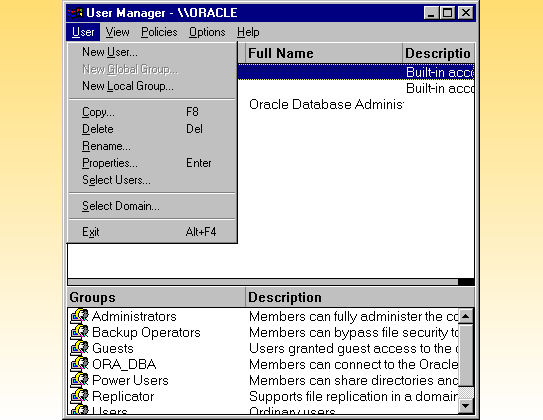Maximize the User Manager window
Viewport: 543px width, 420px height.
click(x=447, y=13)
